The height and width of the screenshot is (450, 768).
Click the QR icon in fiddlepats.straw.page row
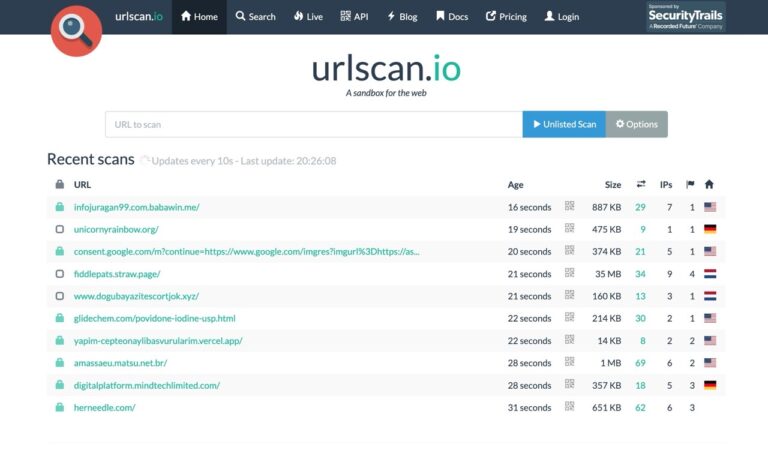[569, 272]
